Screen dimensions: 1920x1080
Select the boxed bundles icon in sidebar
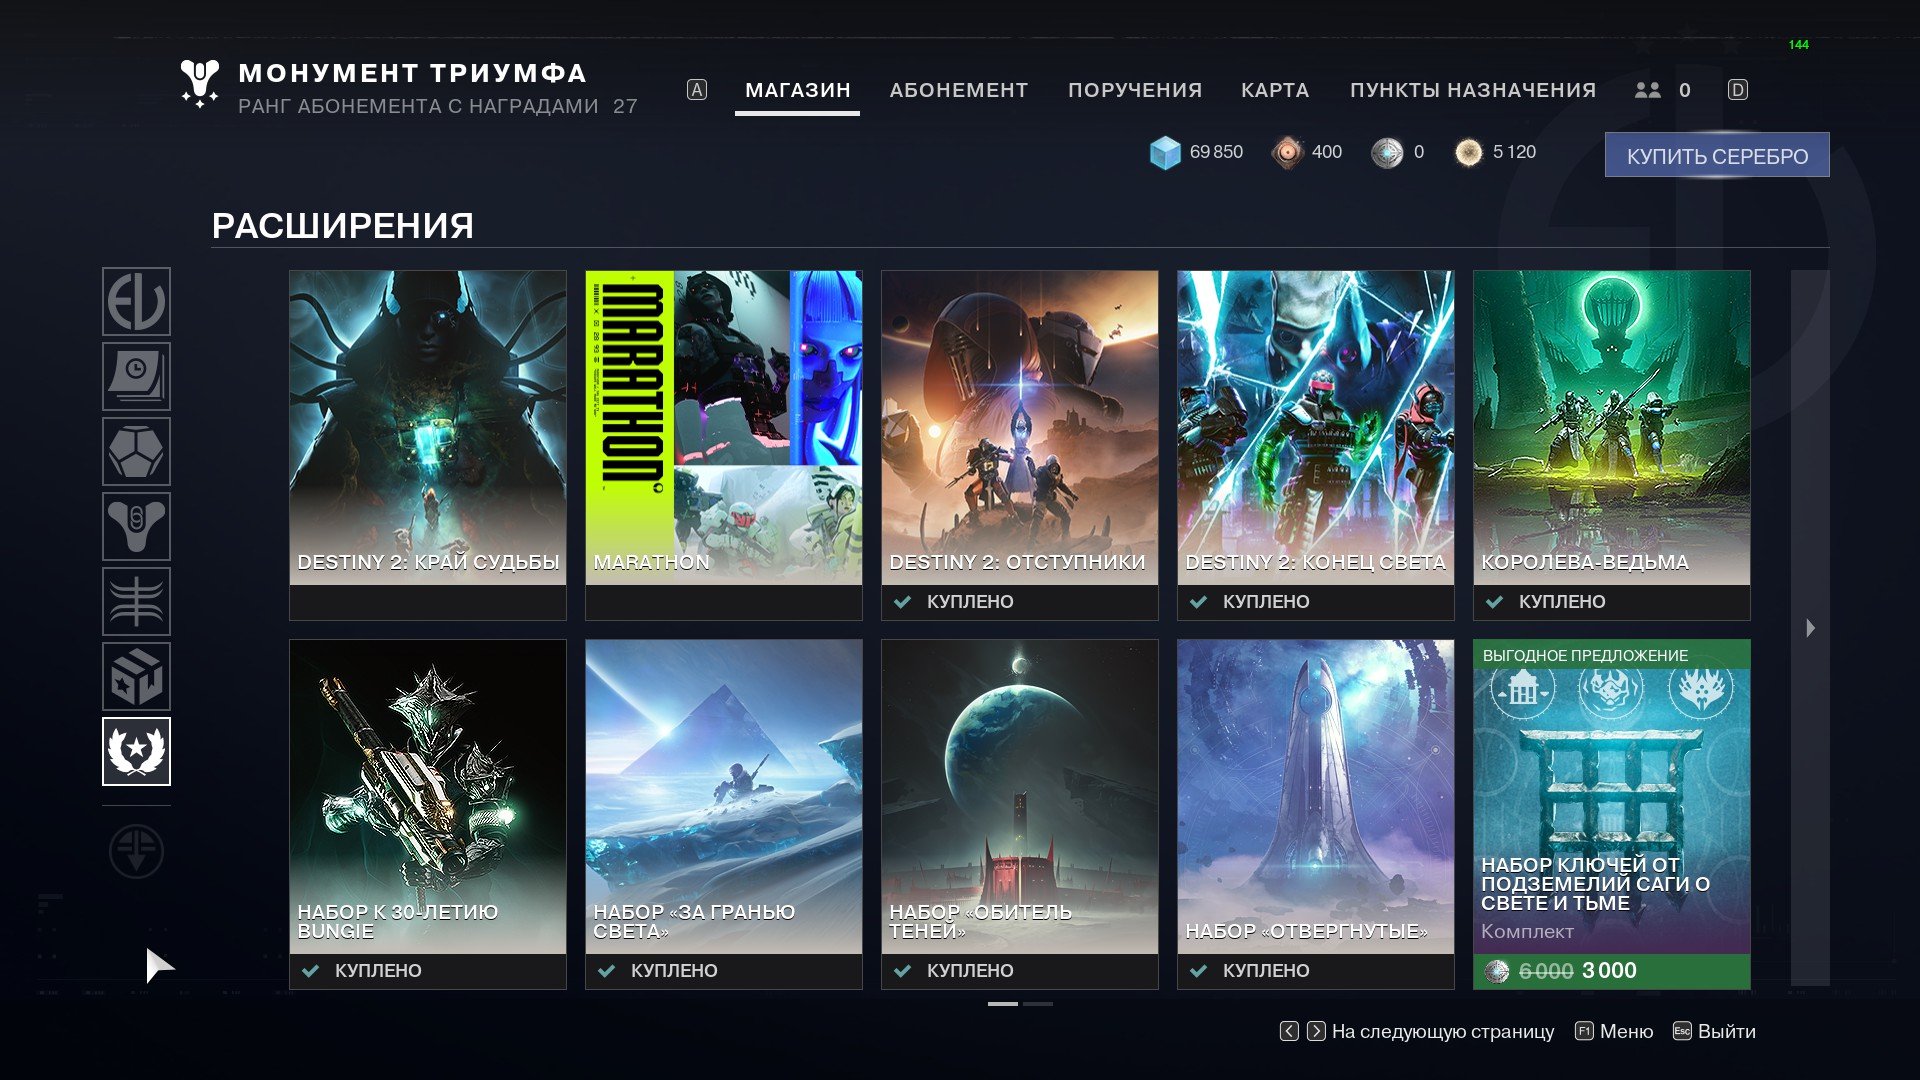[x=136, y=676]
